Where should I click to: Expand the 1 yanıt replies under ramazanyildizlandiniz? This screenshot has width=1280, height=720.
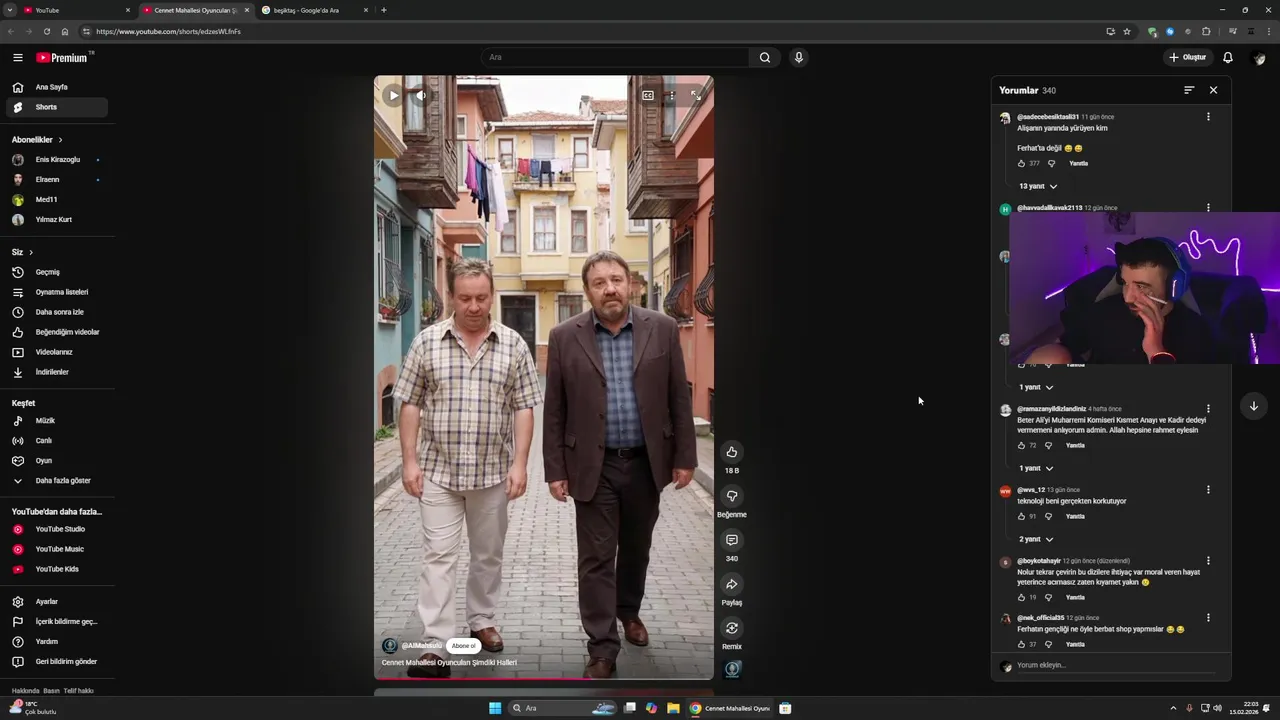point(1036,468)
